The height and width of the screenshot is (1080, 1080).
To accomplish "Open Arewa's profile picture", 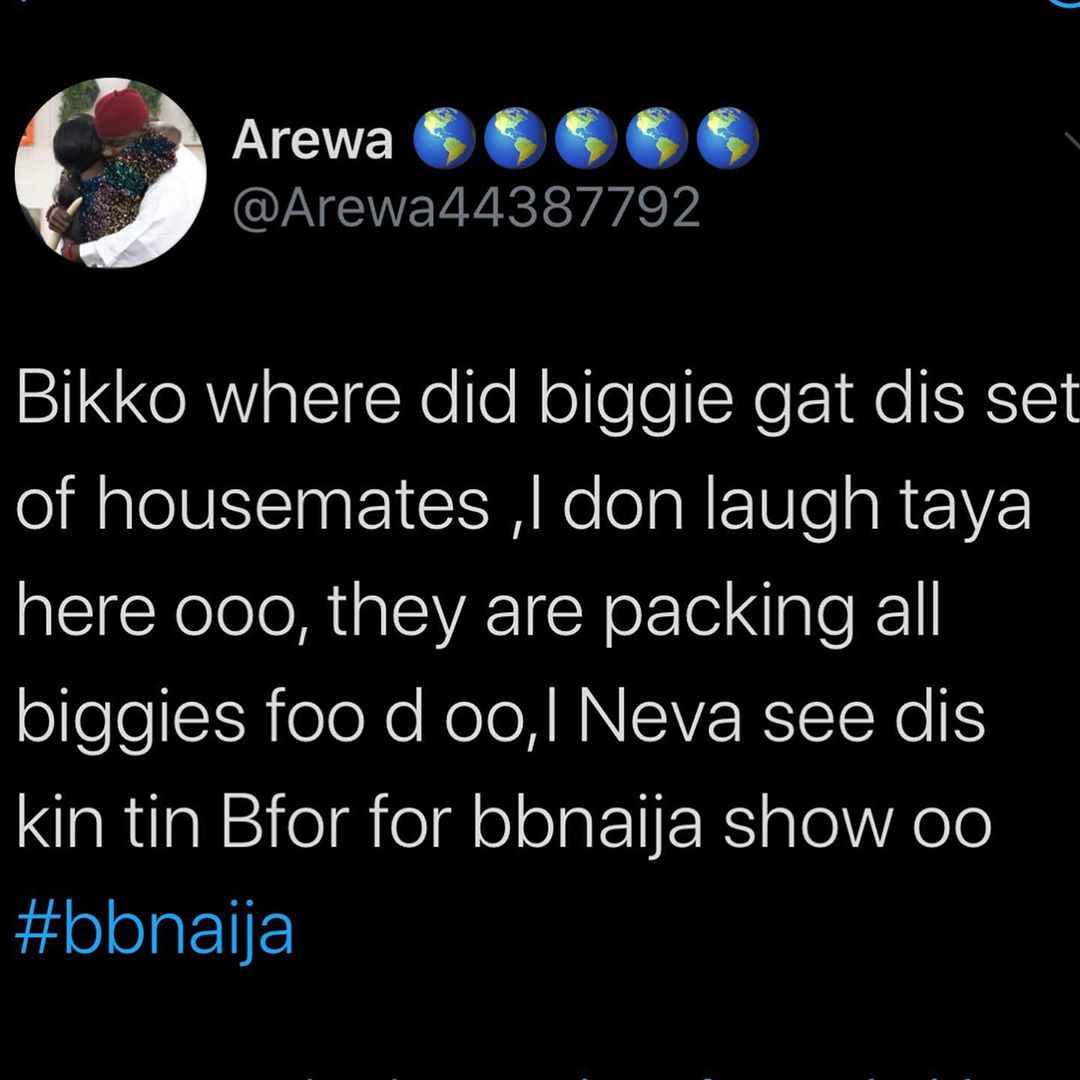I will point(110,173).
